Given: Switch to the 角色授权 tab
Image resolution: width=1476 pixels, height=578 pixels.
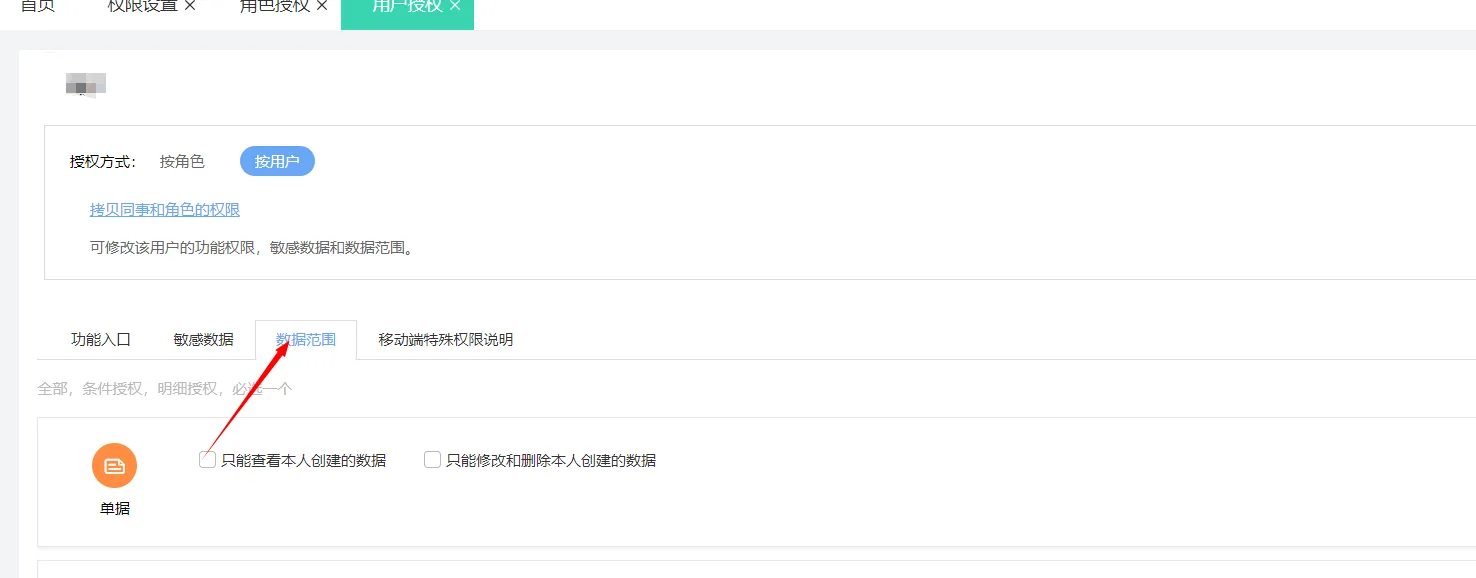Looking at the screenshot, I should 275,6.
